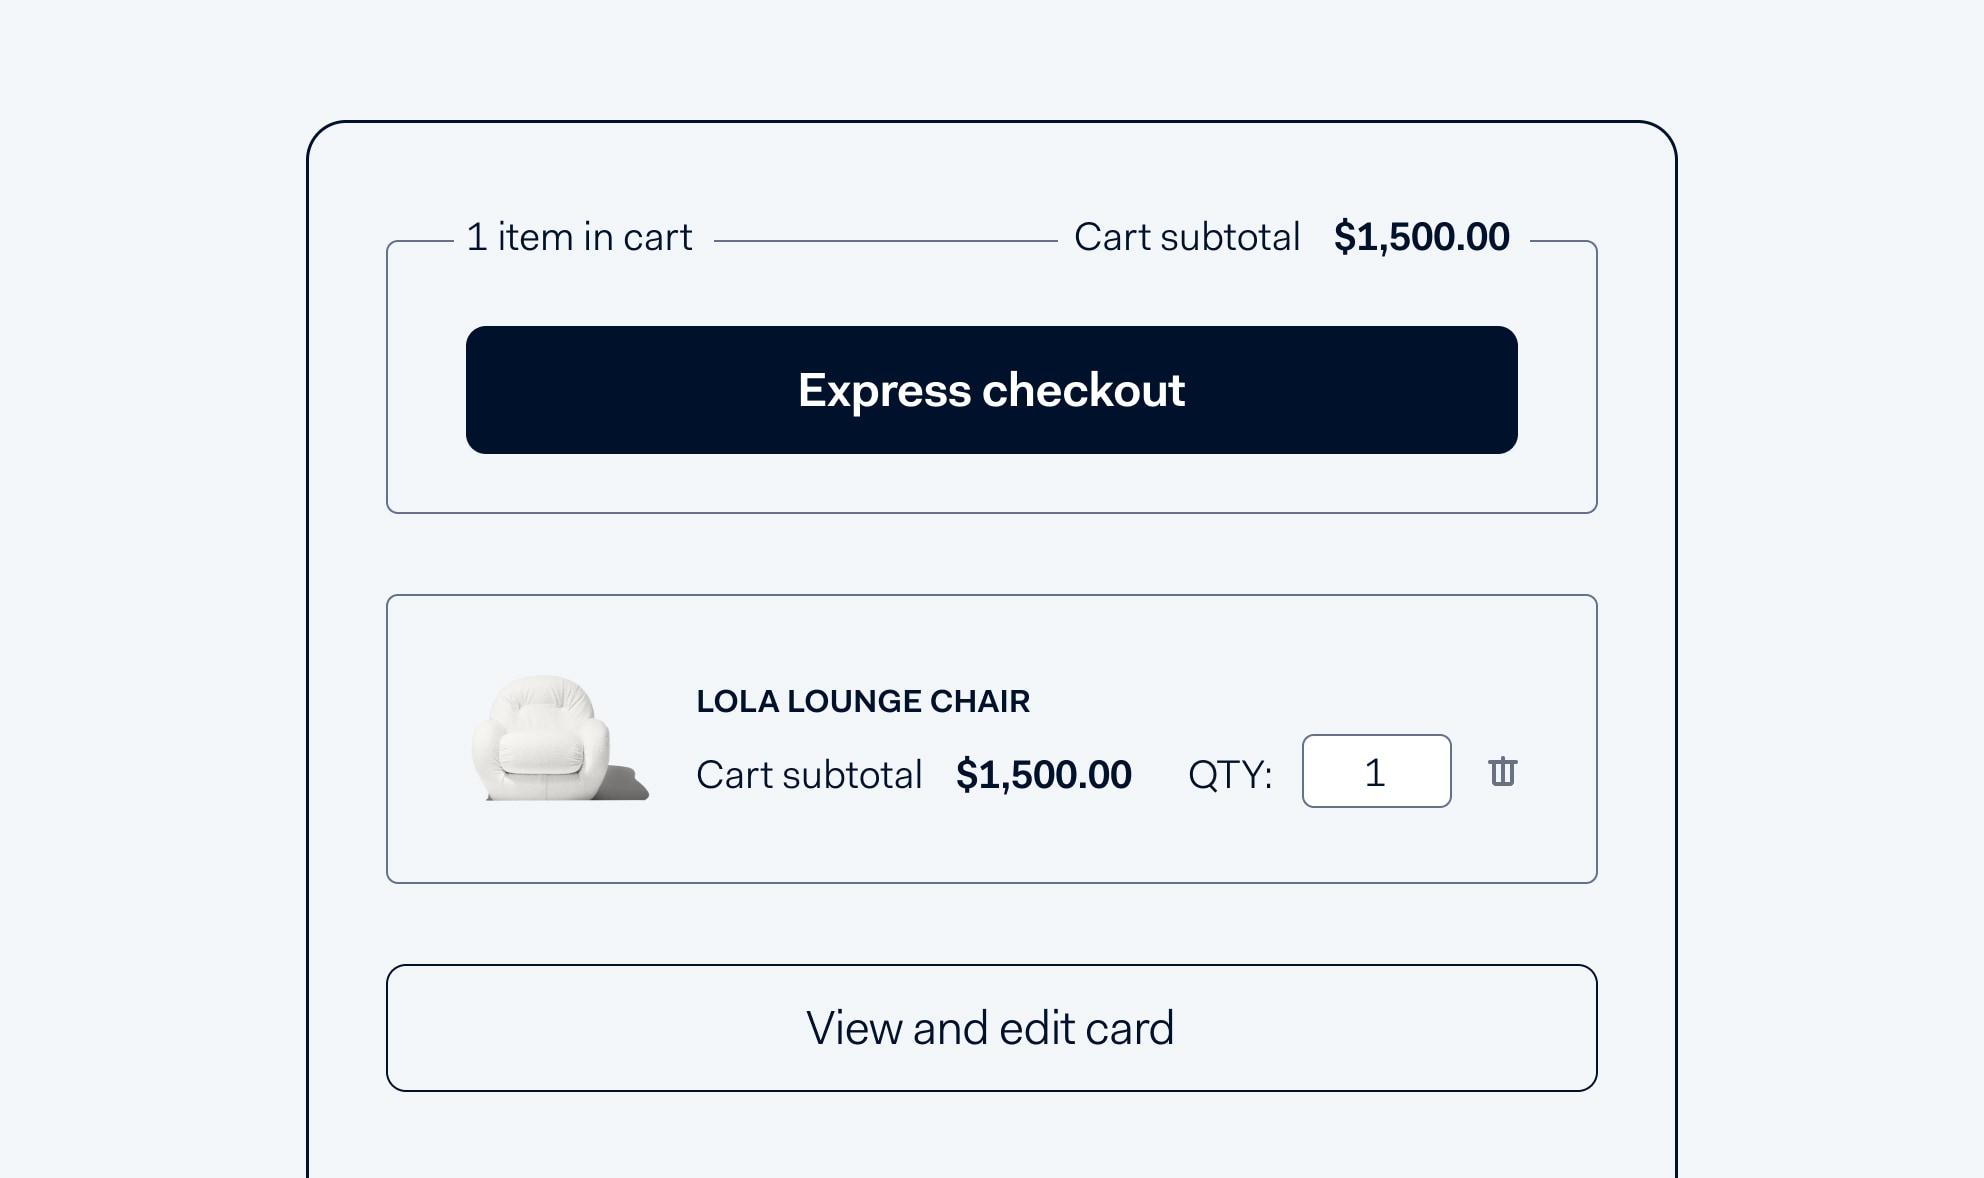1984x1178 pixels.
Task: Click the LOLA LOUNGE CHAIR product title
Action: coord(863,701)
